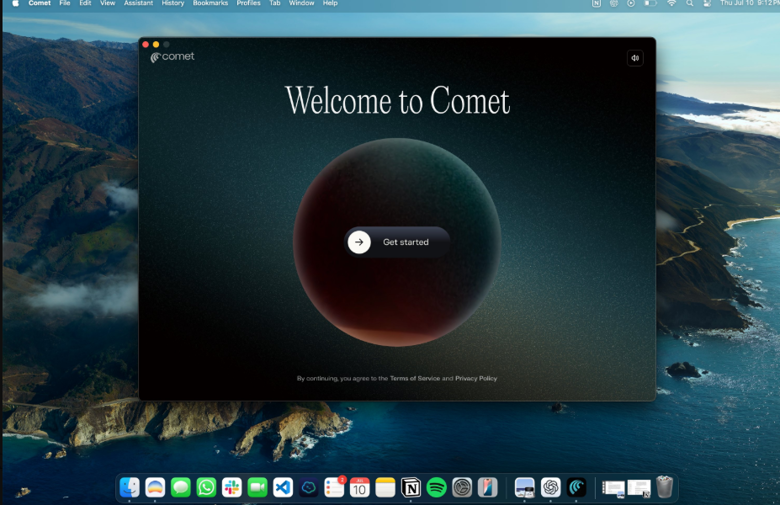The image size is (780, 505).
Task: Launch Spotify from the dock
Action: pyautogui.click(x=436, y=488)
